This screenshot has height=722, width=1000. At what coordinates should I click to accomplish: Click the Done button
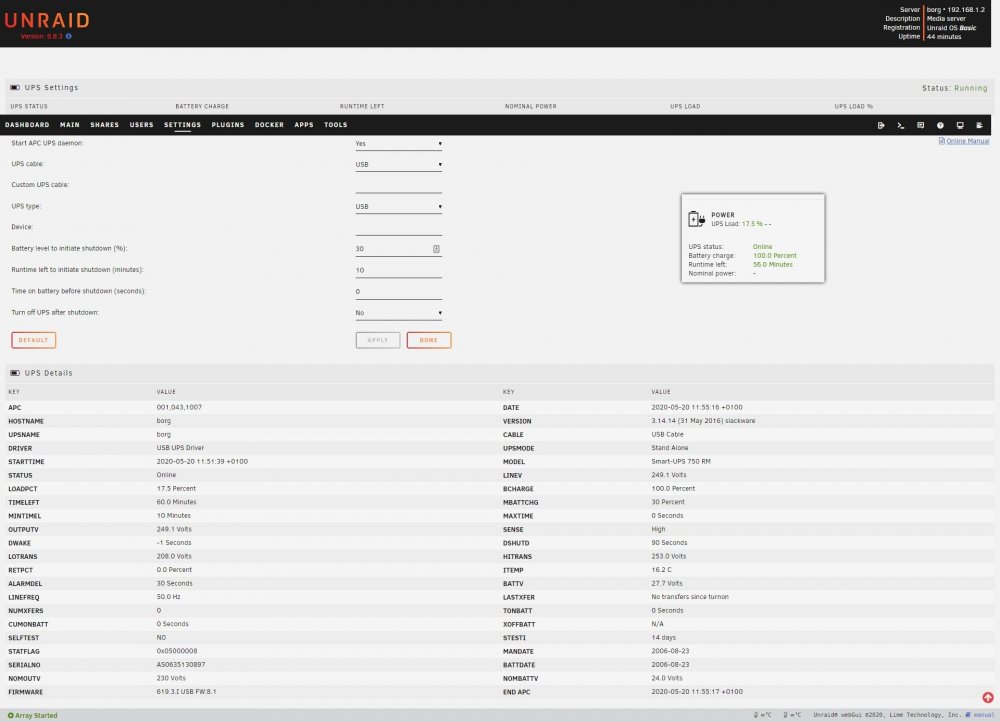pyautogui.click(x=429, y=340)
